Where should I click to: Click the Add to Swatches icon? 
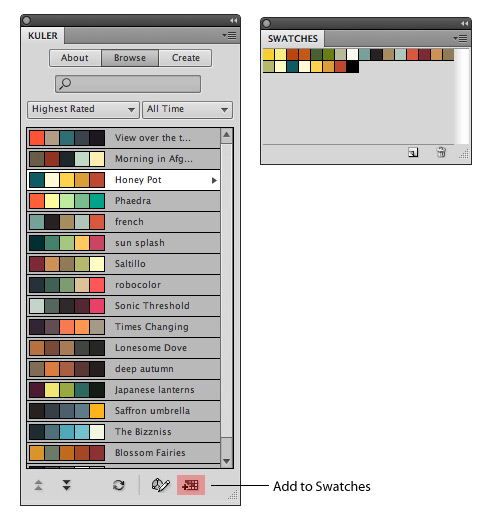[x=191, y=485]
